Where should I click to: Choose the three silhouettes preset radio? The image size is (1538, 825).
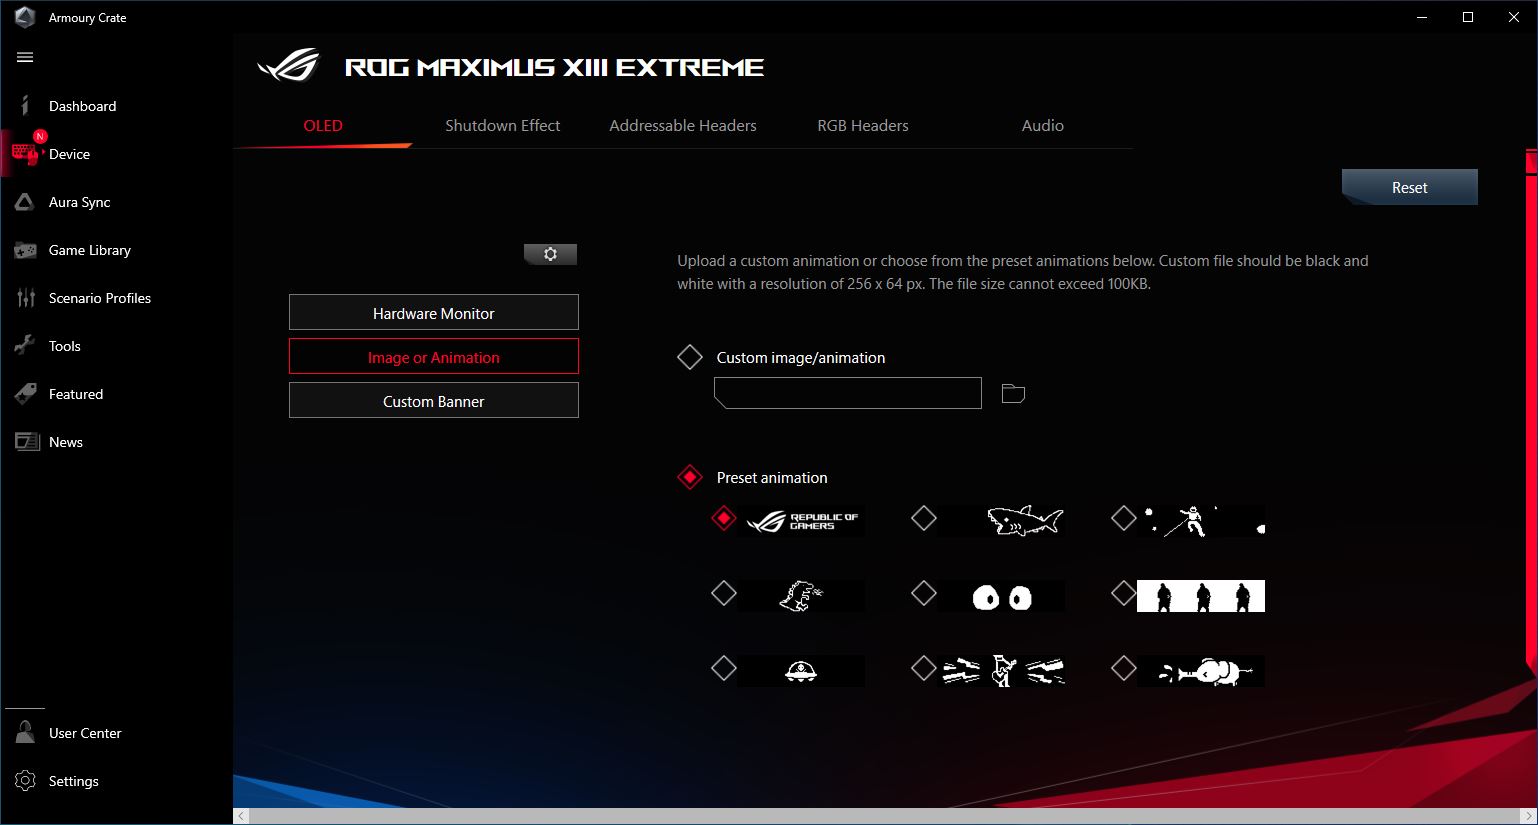1124,593
